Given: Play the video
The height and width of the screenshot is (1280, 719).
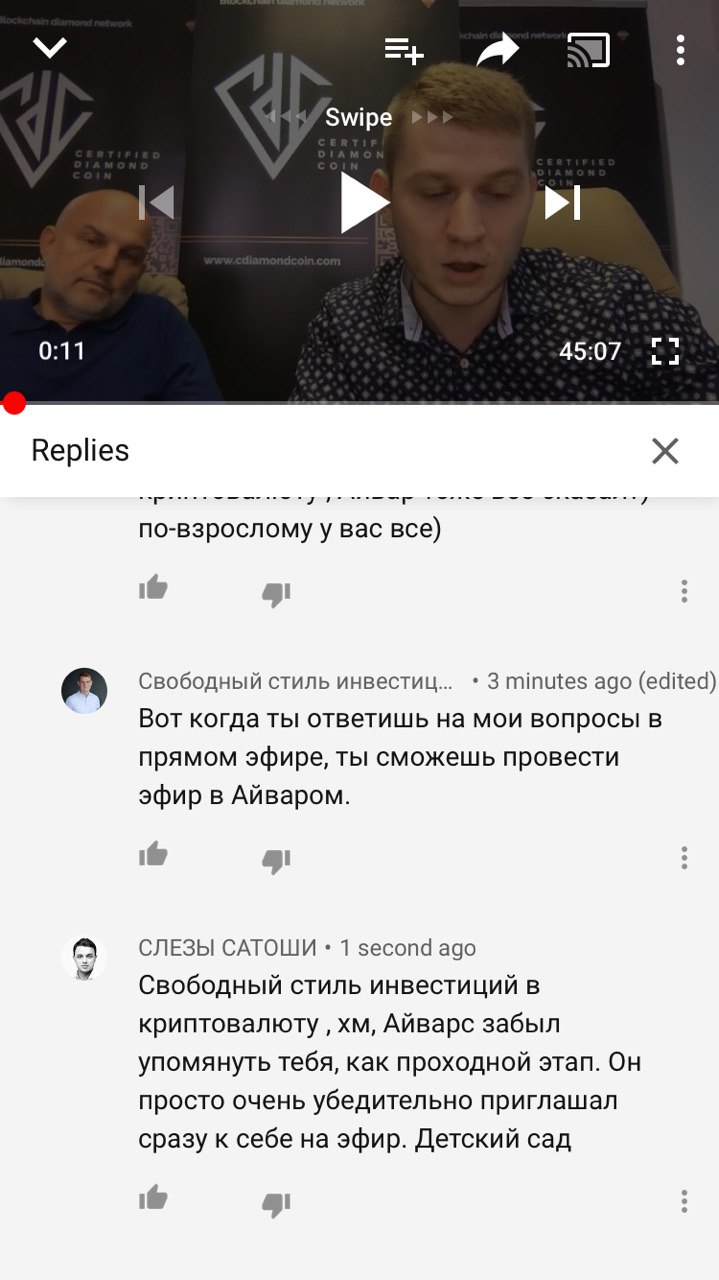Looking at the screenshot, I should (x=363, y=202).
